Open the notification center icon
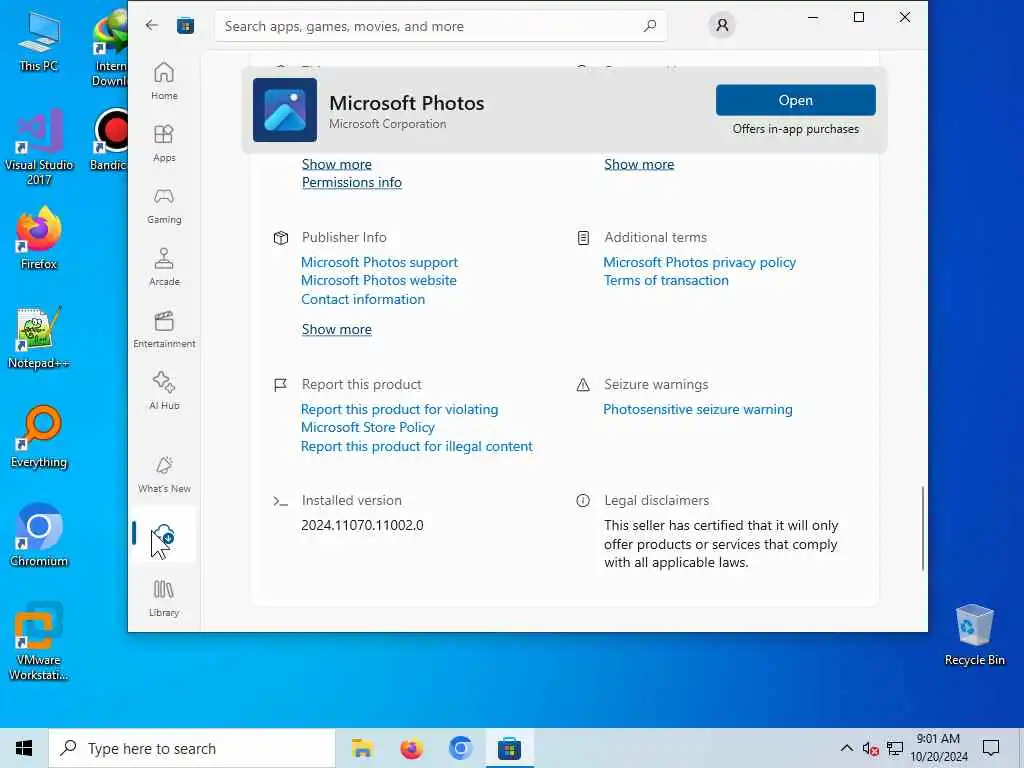Image resolution: width=1024 pixels, height=768 pixels. click(x=991, y=748)
